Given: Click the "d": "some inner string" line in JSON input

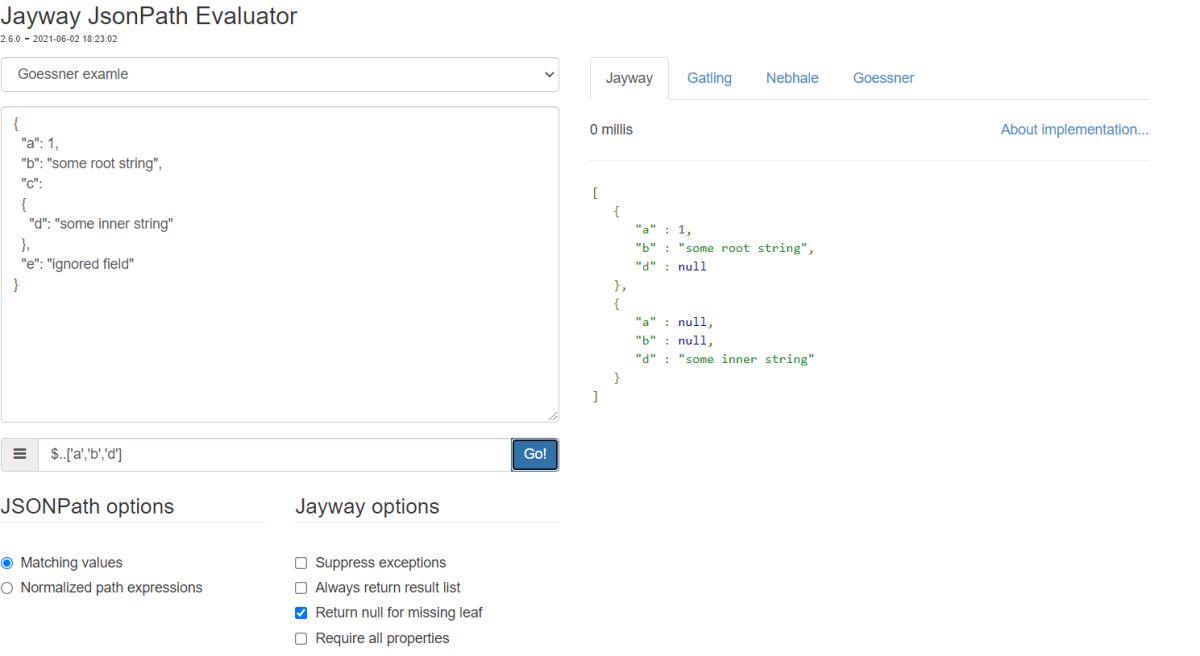Looking at the screenshot, I should (x=101, y=224).
